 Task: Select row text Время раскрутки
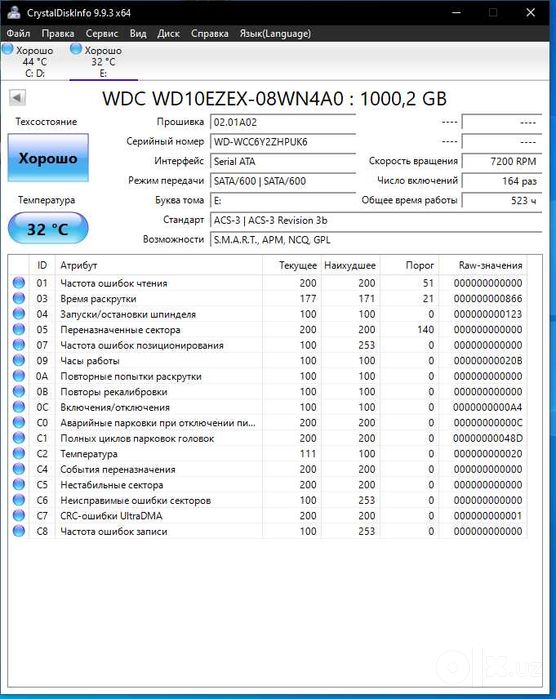[x=98, y=299]
